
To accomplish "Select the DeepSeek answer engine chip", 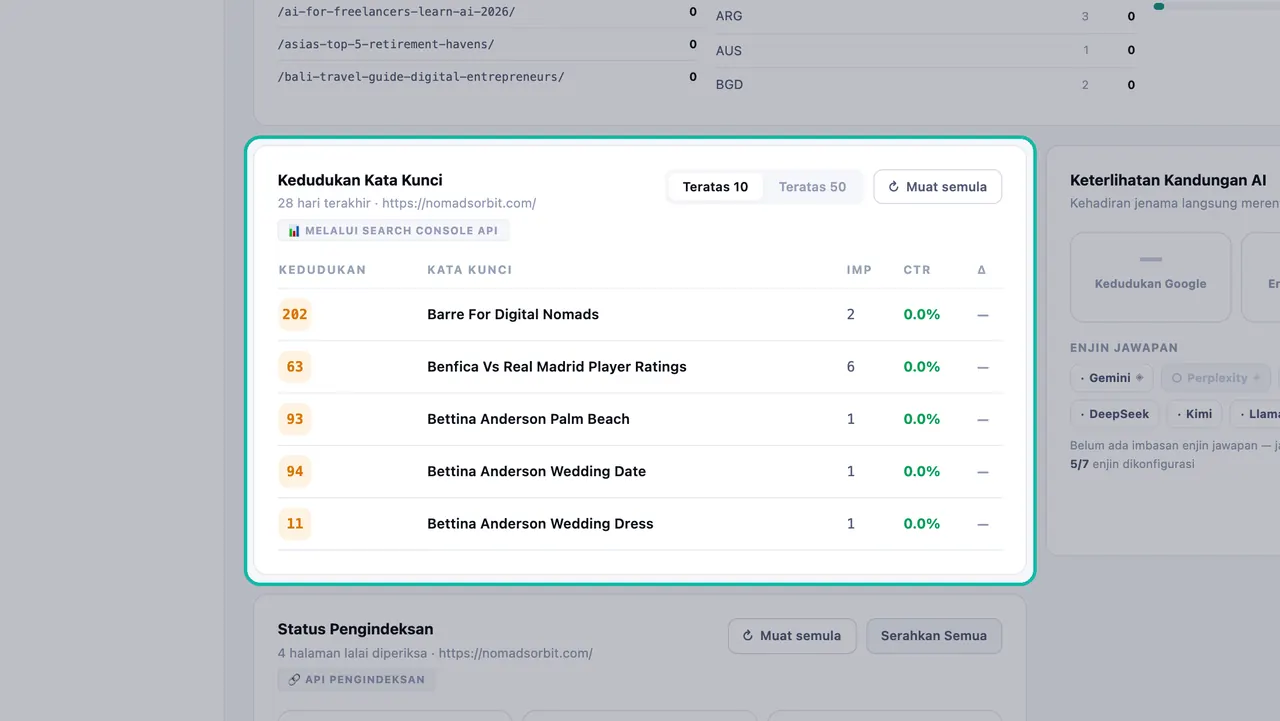I will pos(1115,414).
